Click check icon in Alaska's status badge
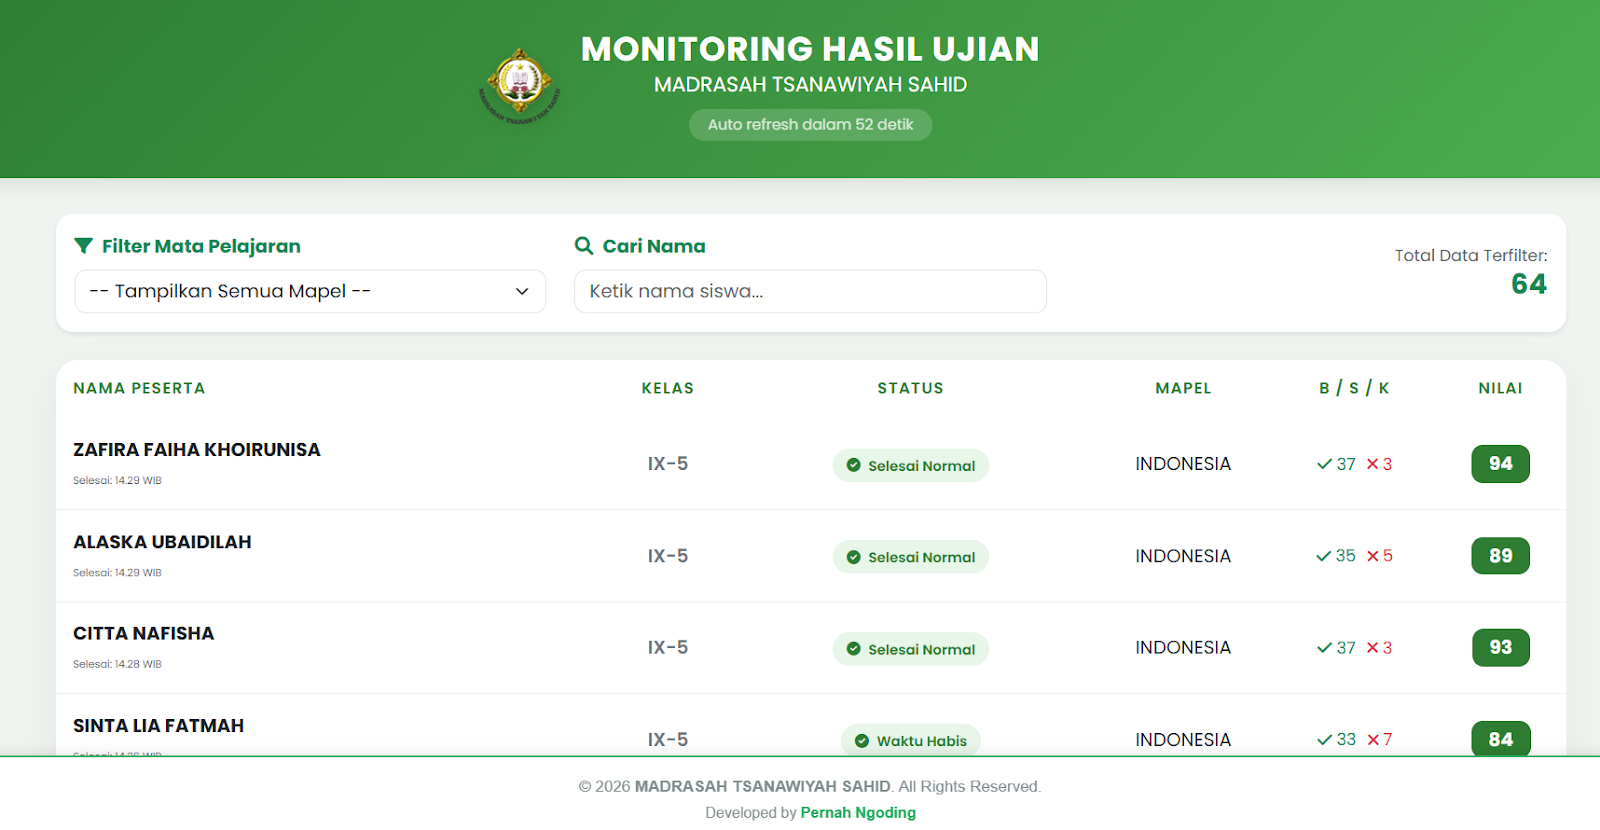Image resolution: width=1600 pixels, height=830 pixels. click(854, 557)
